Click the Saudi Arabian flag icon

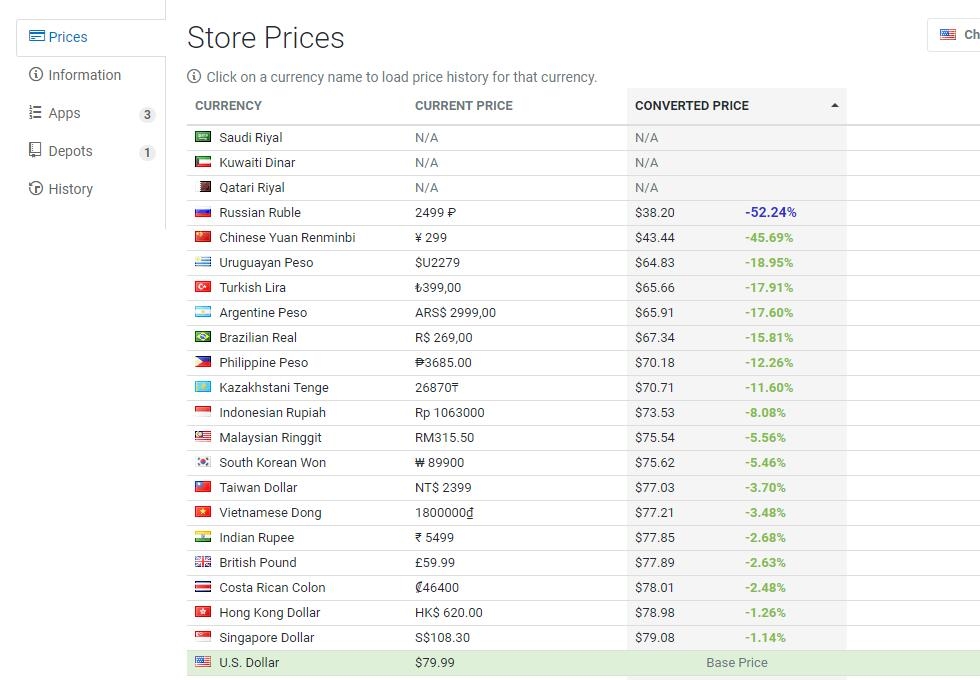tap(202, 137)
